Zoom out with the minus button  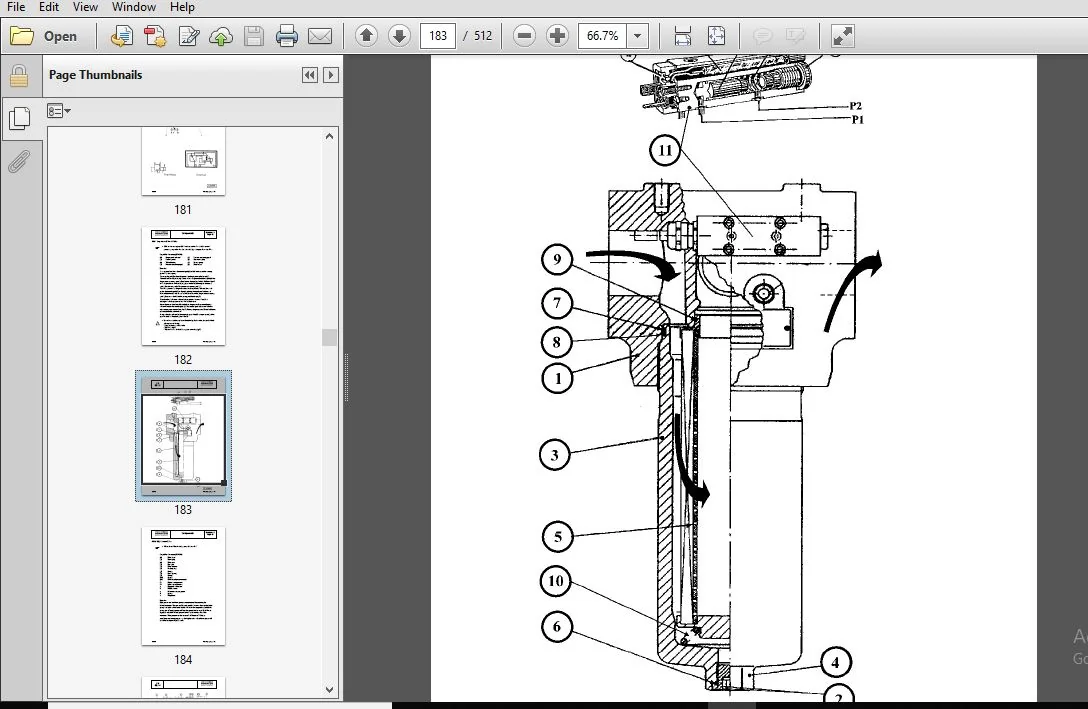coord(525,36)
